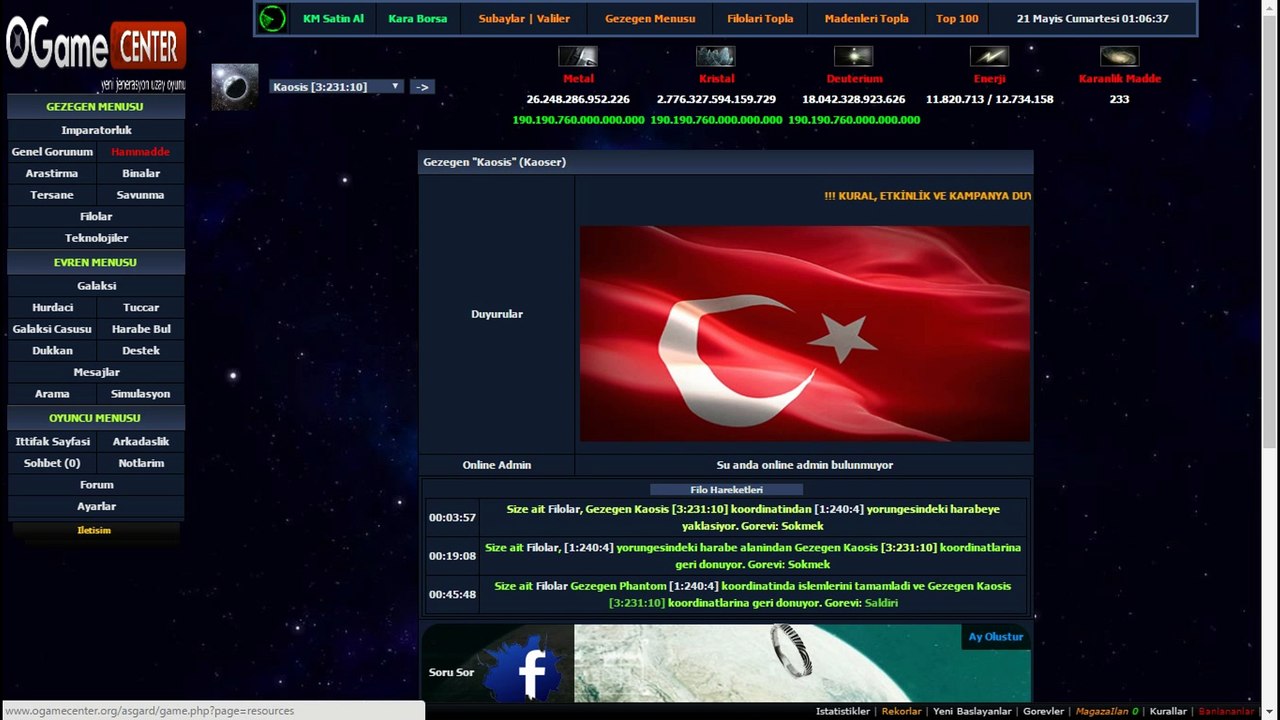Click the Filo Hareketleri header
This screenshot has height=720, width=1280.
[x=726, y=490]
